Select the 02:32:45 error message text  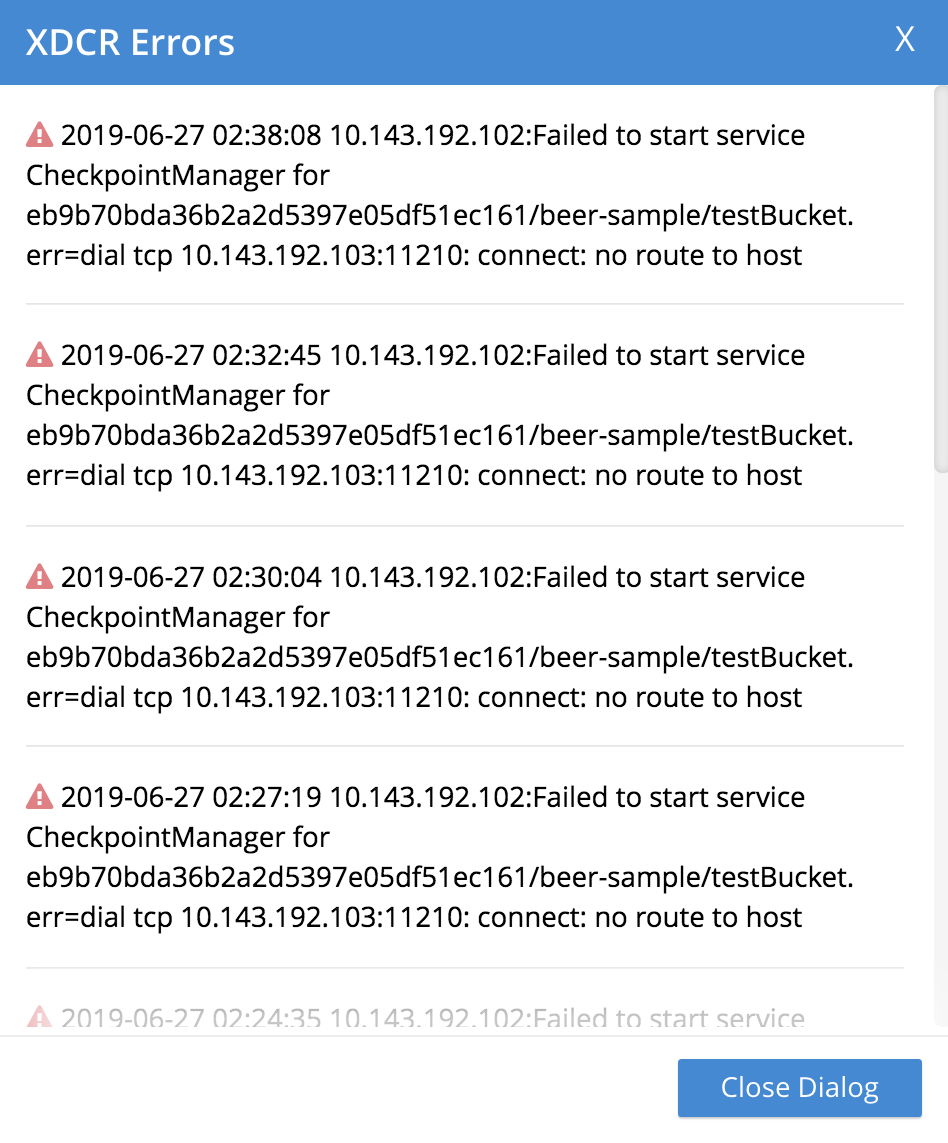pos(430,415)
